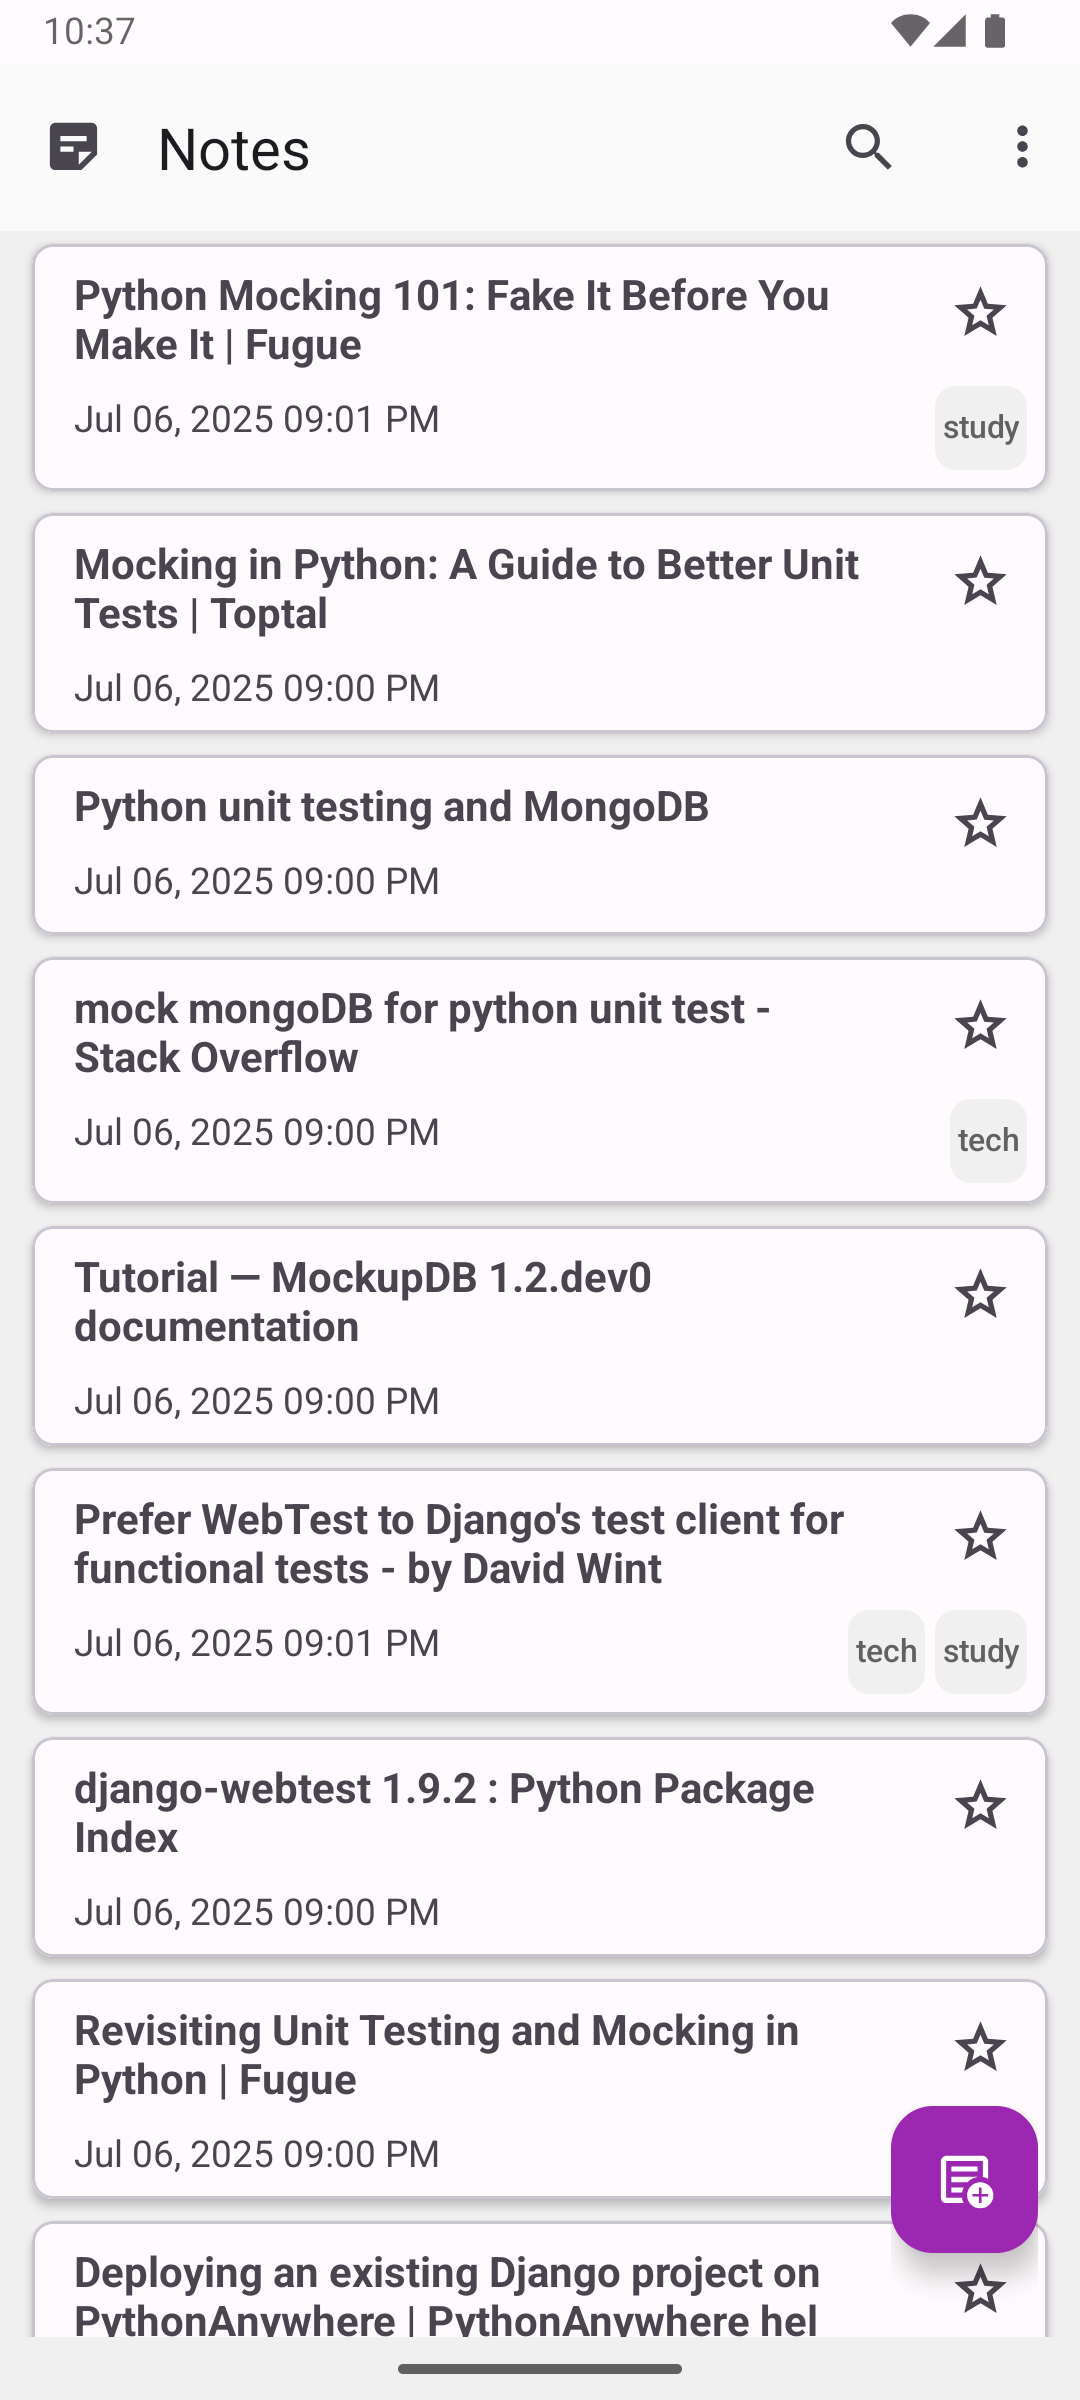This screenshot has height=2400, width=1080.
Task: Select the study tag on Python Mocking 101
Action: tap(980, 427)
